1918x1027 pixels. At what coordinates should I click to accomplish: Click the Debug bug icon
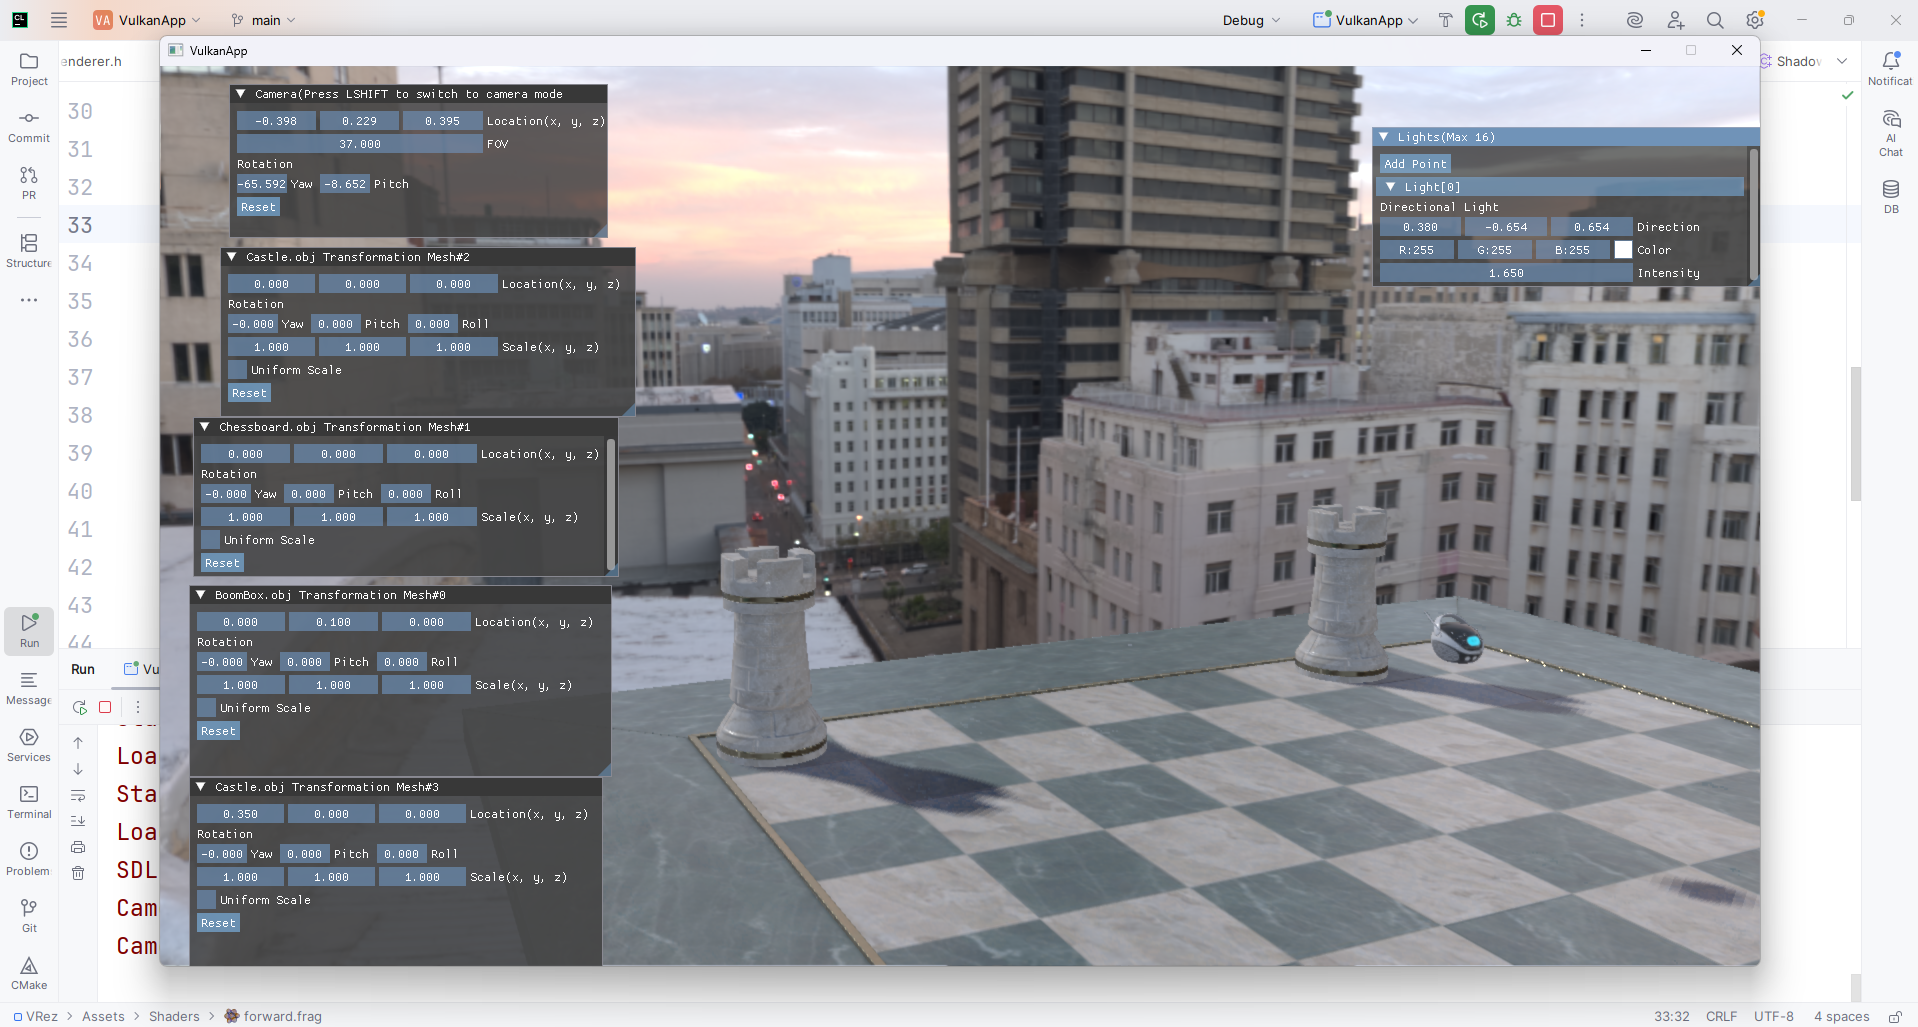click(1514, 20)
